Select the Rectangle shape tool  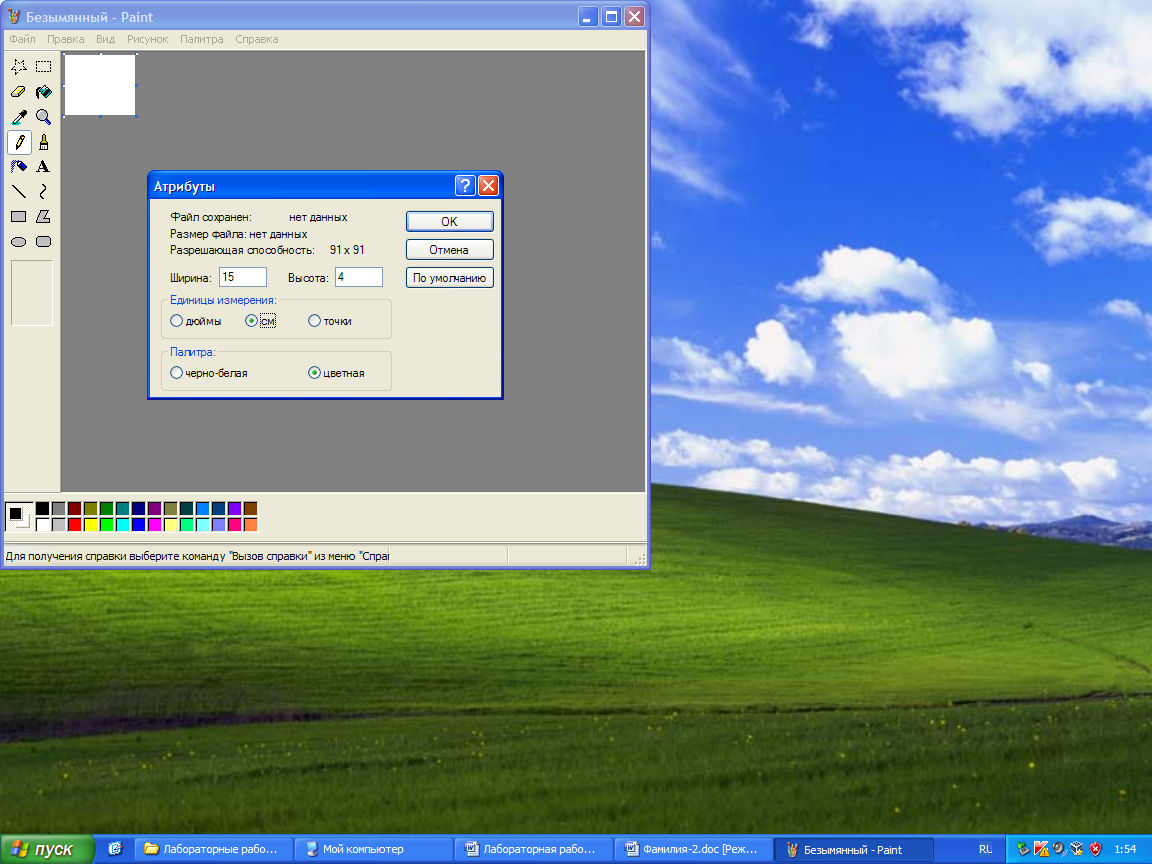[x=19, y=217]
